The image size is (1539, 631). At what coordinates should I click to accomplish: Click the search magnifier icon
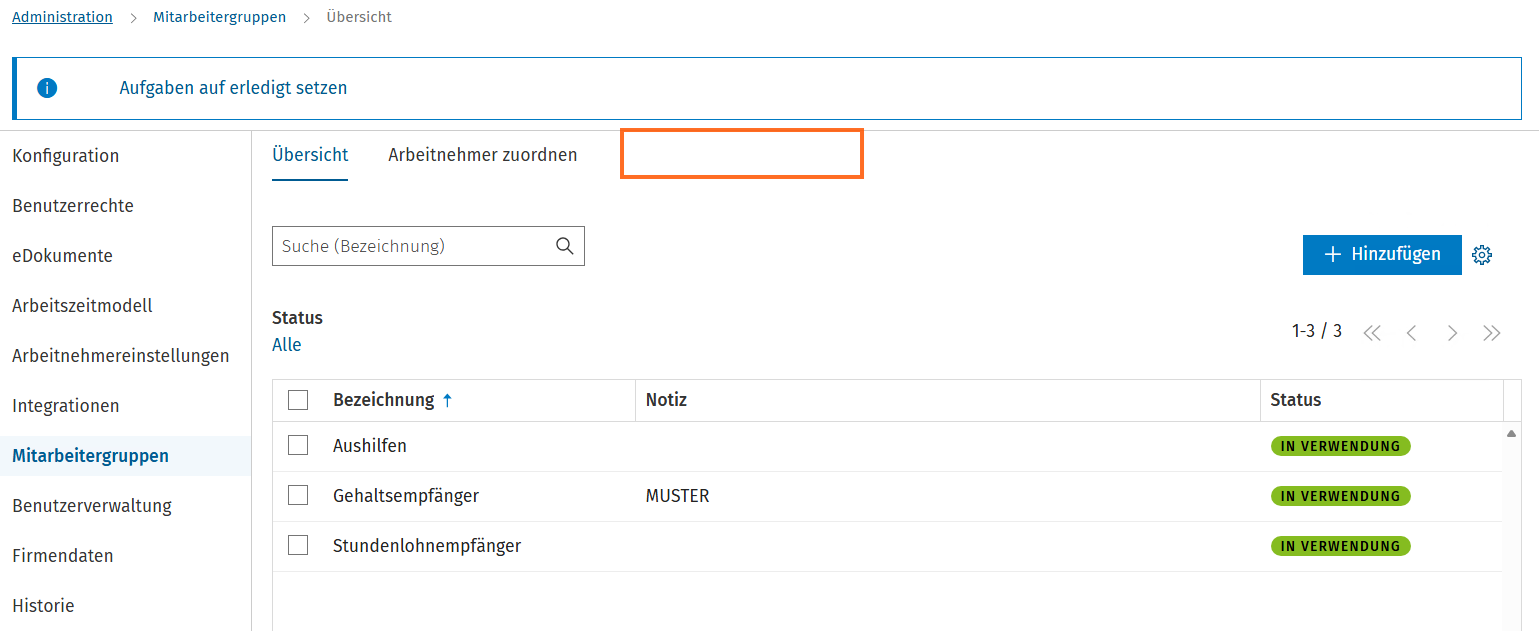(x=565, y=246)
